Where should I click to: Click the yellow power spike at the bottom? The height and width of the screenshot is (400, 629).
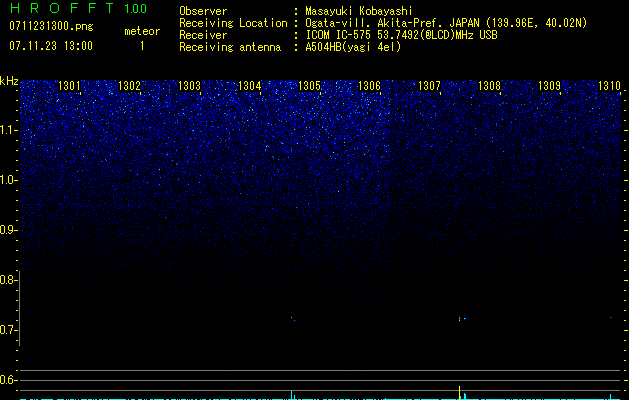pyautogui.click(x=460, y=392)
